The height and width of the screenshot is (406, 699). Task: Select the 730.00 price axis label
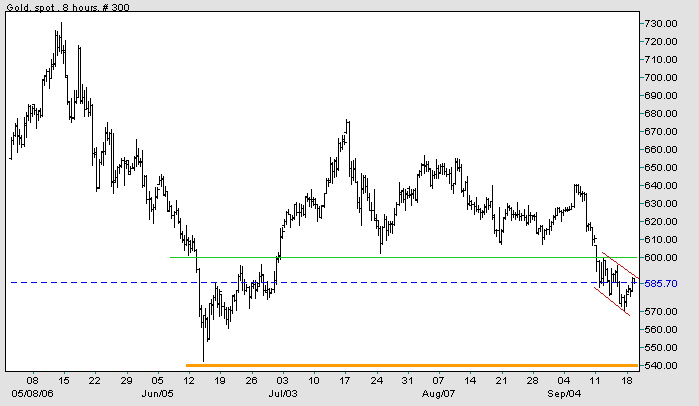click(661, 24)
